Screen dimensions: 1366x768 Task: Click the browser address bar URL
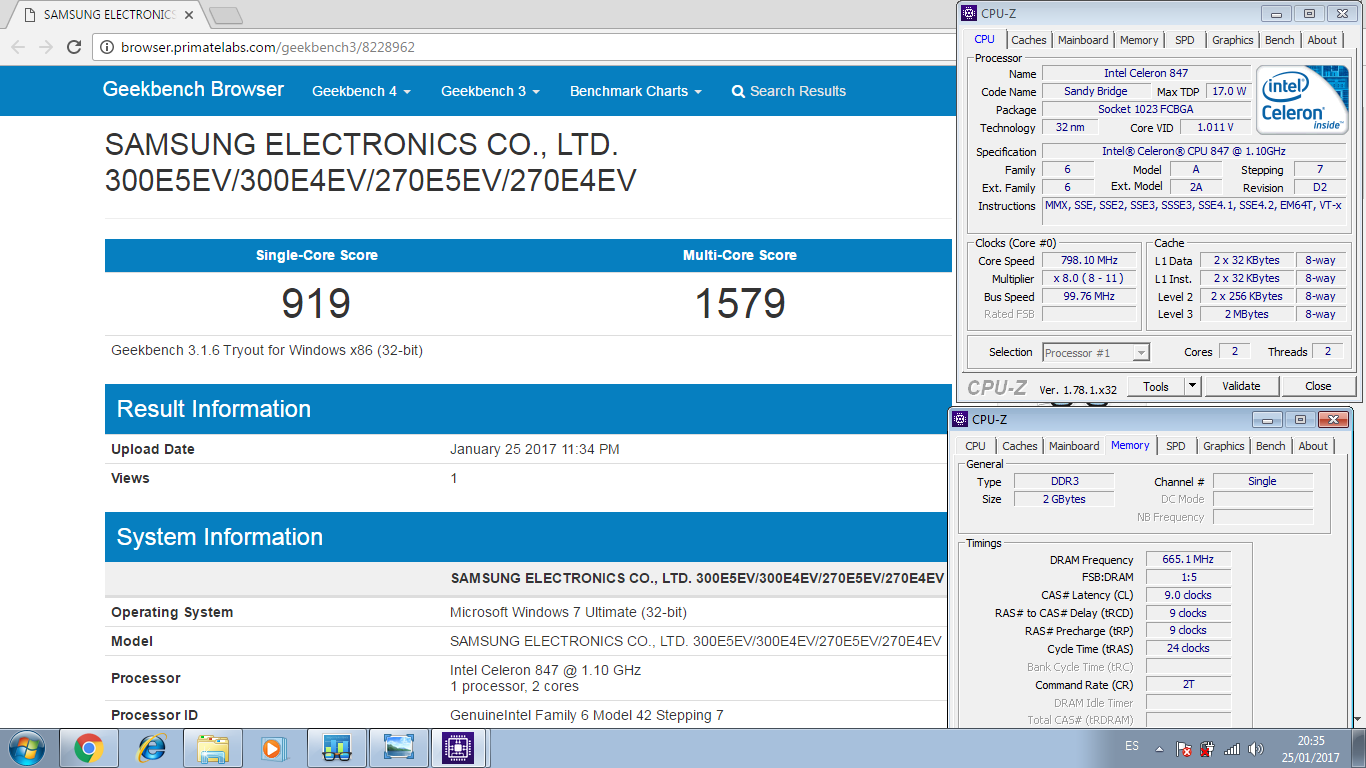click(268, 47)
